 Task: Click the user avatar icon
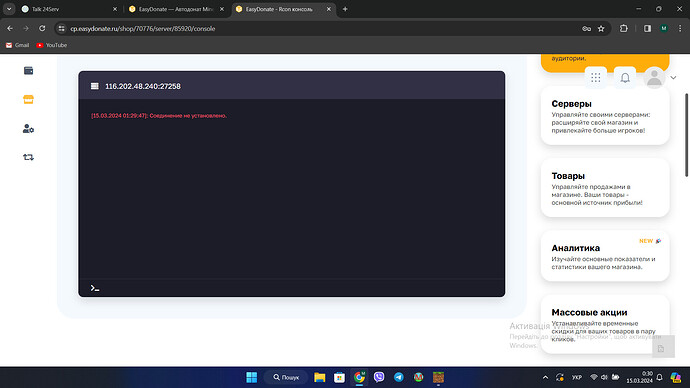(x=654, y=78)
